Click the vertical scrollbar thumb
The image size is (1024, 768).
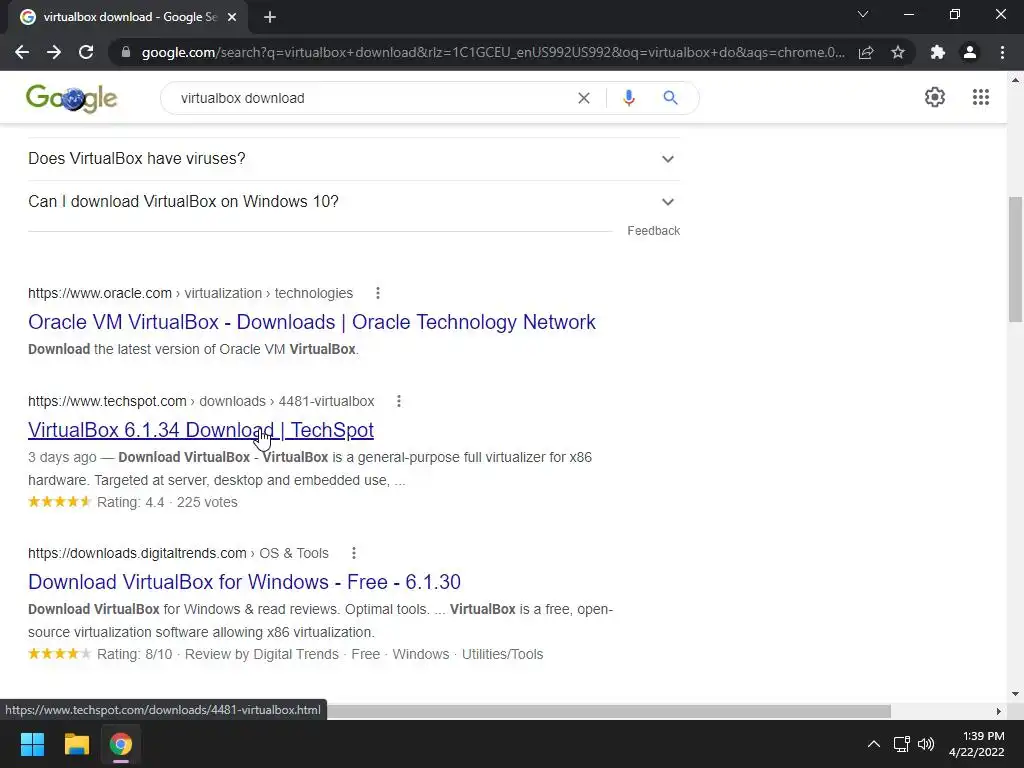point(1016,259)
